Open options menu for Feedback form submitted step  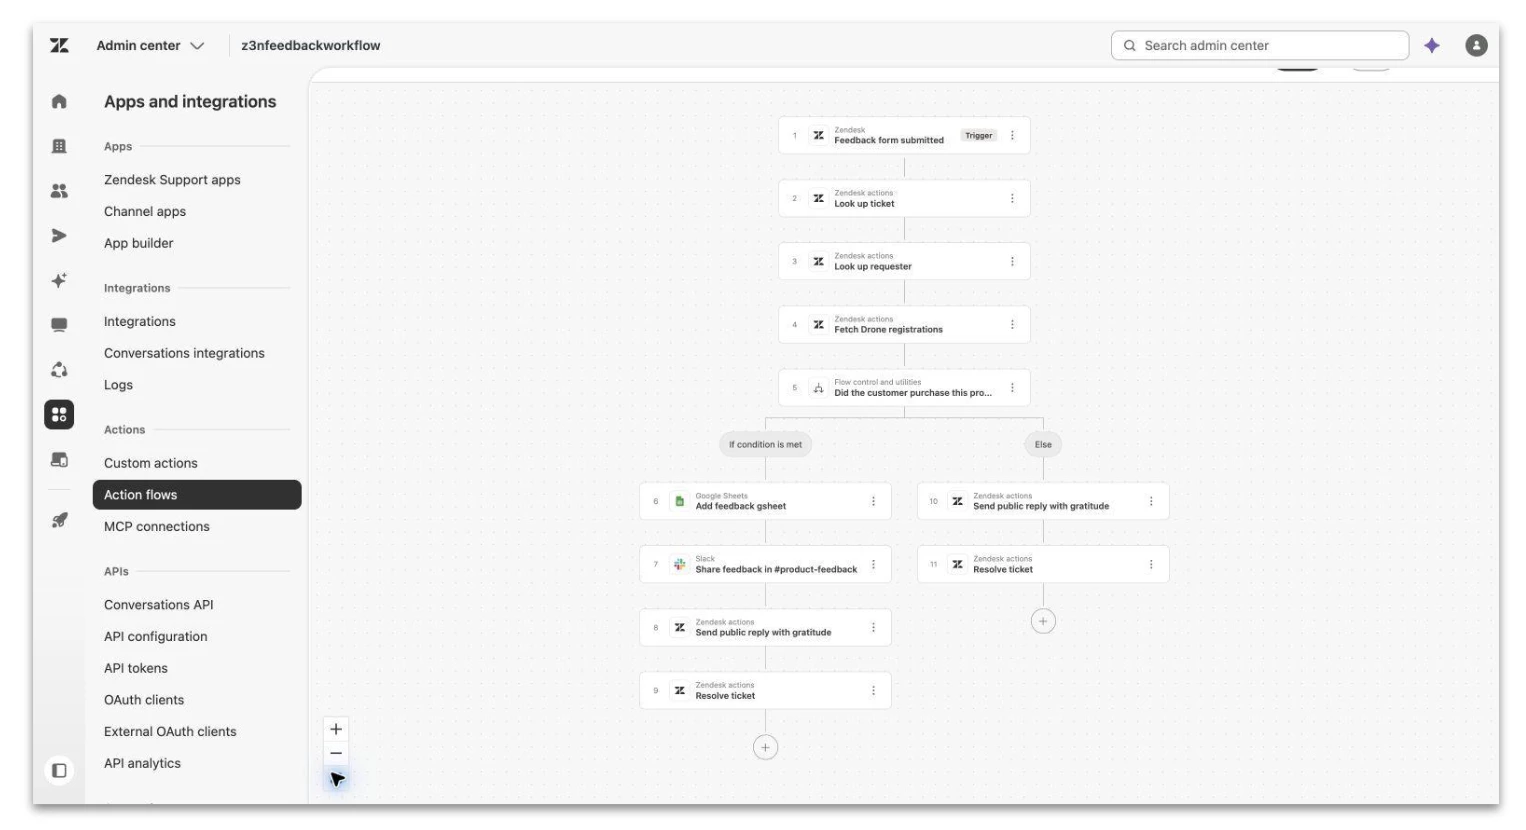pos(1012,135)
